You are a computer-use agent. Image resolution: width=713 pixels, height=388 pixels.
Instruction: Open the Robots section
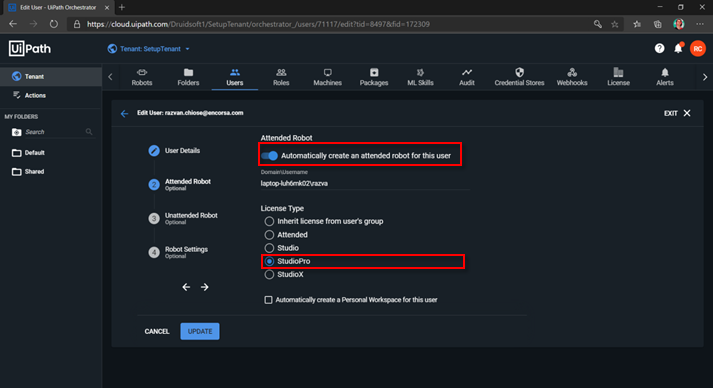[x=142, y=77]
